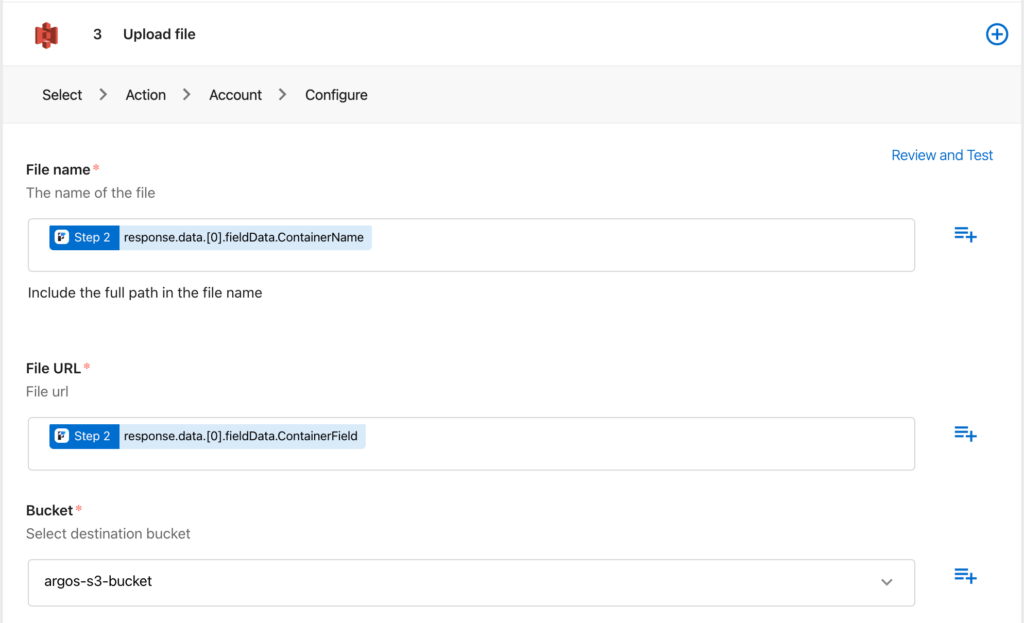Click the Amazon S3 app icon
The width and height of the screenshot is (1024, 623).
[46, 35]
